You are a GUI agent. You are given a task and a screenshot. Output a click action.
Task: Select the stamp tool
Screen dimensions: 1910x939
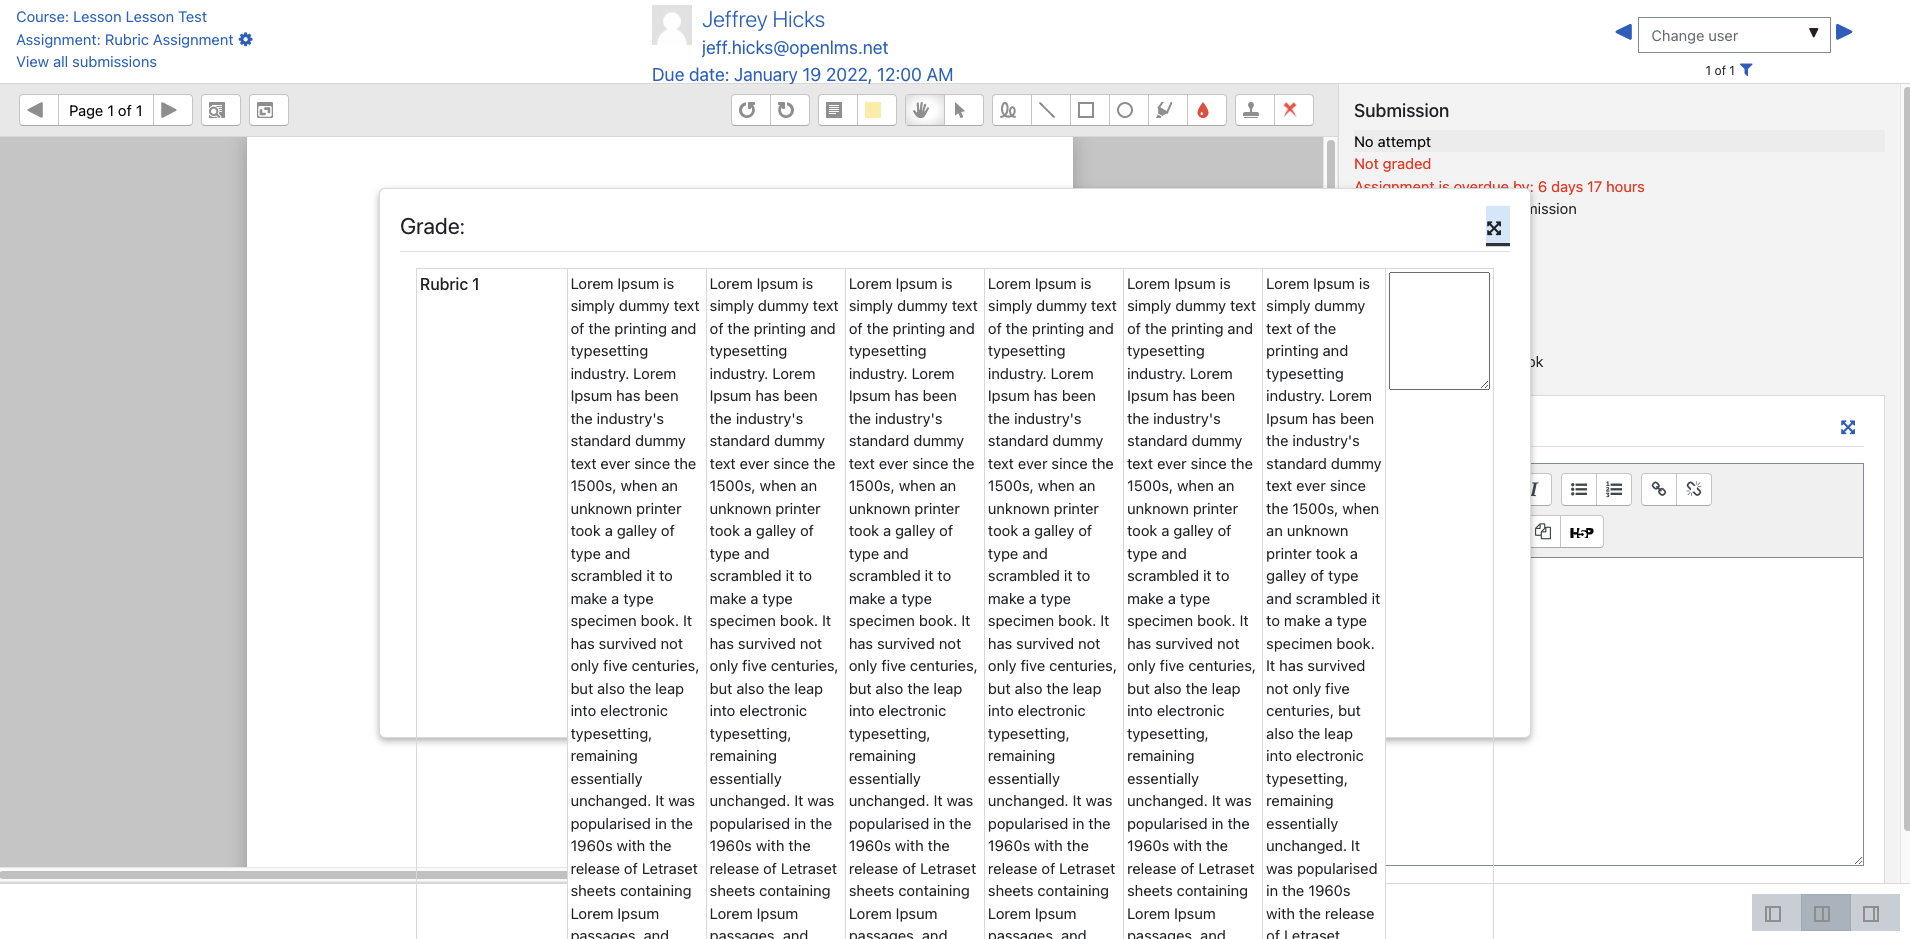pyautogui.click(x=1252, y=110)
